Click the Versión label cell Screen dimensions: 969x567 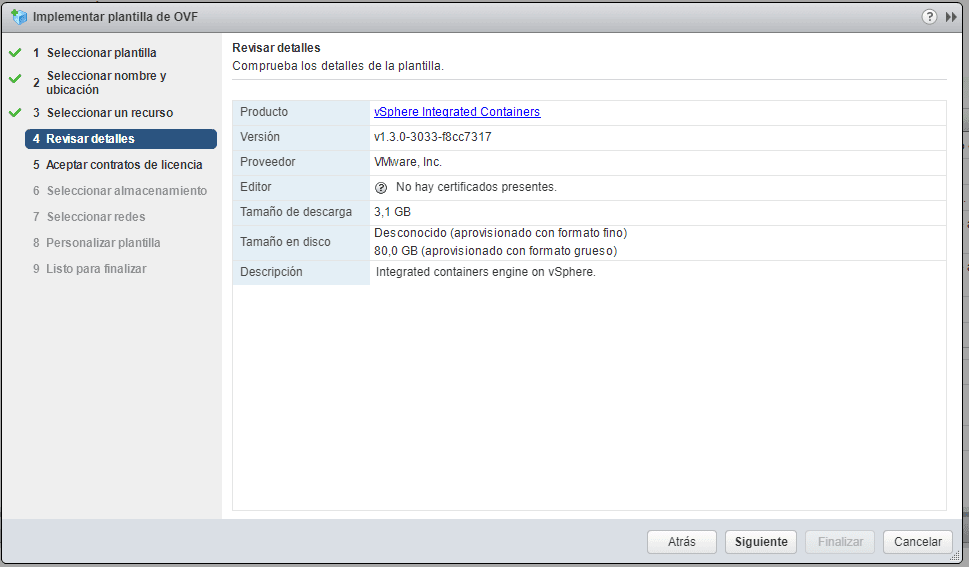pos(301,138)
